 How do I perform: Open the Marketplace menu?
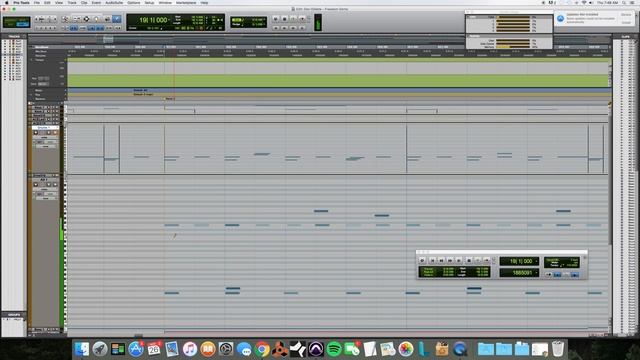pyautogui.click(x=186, y=2)
